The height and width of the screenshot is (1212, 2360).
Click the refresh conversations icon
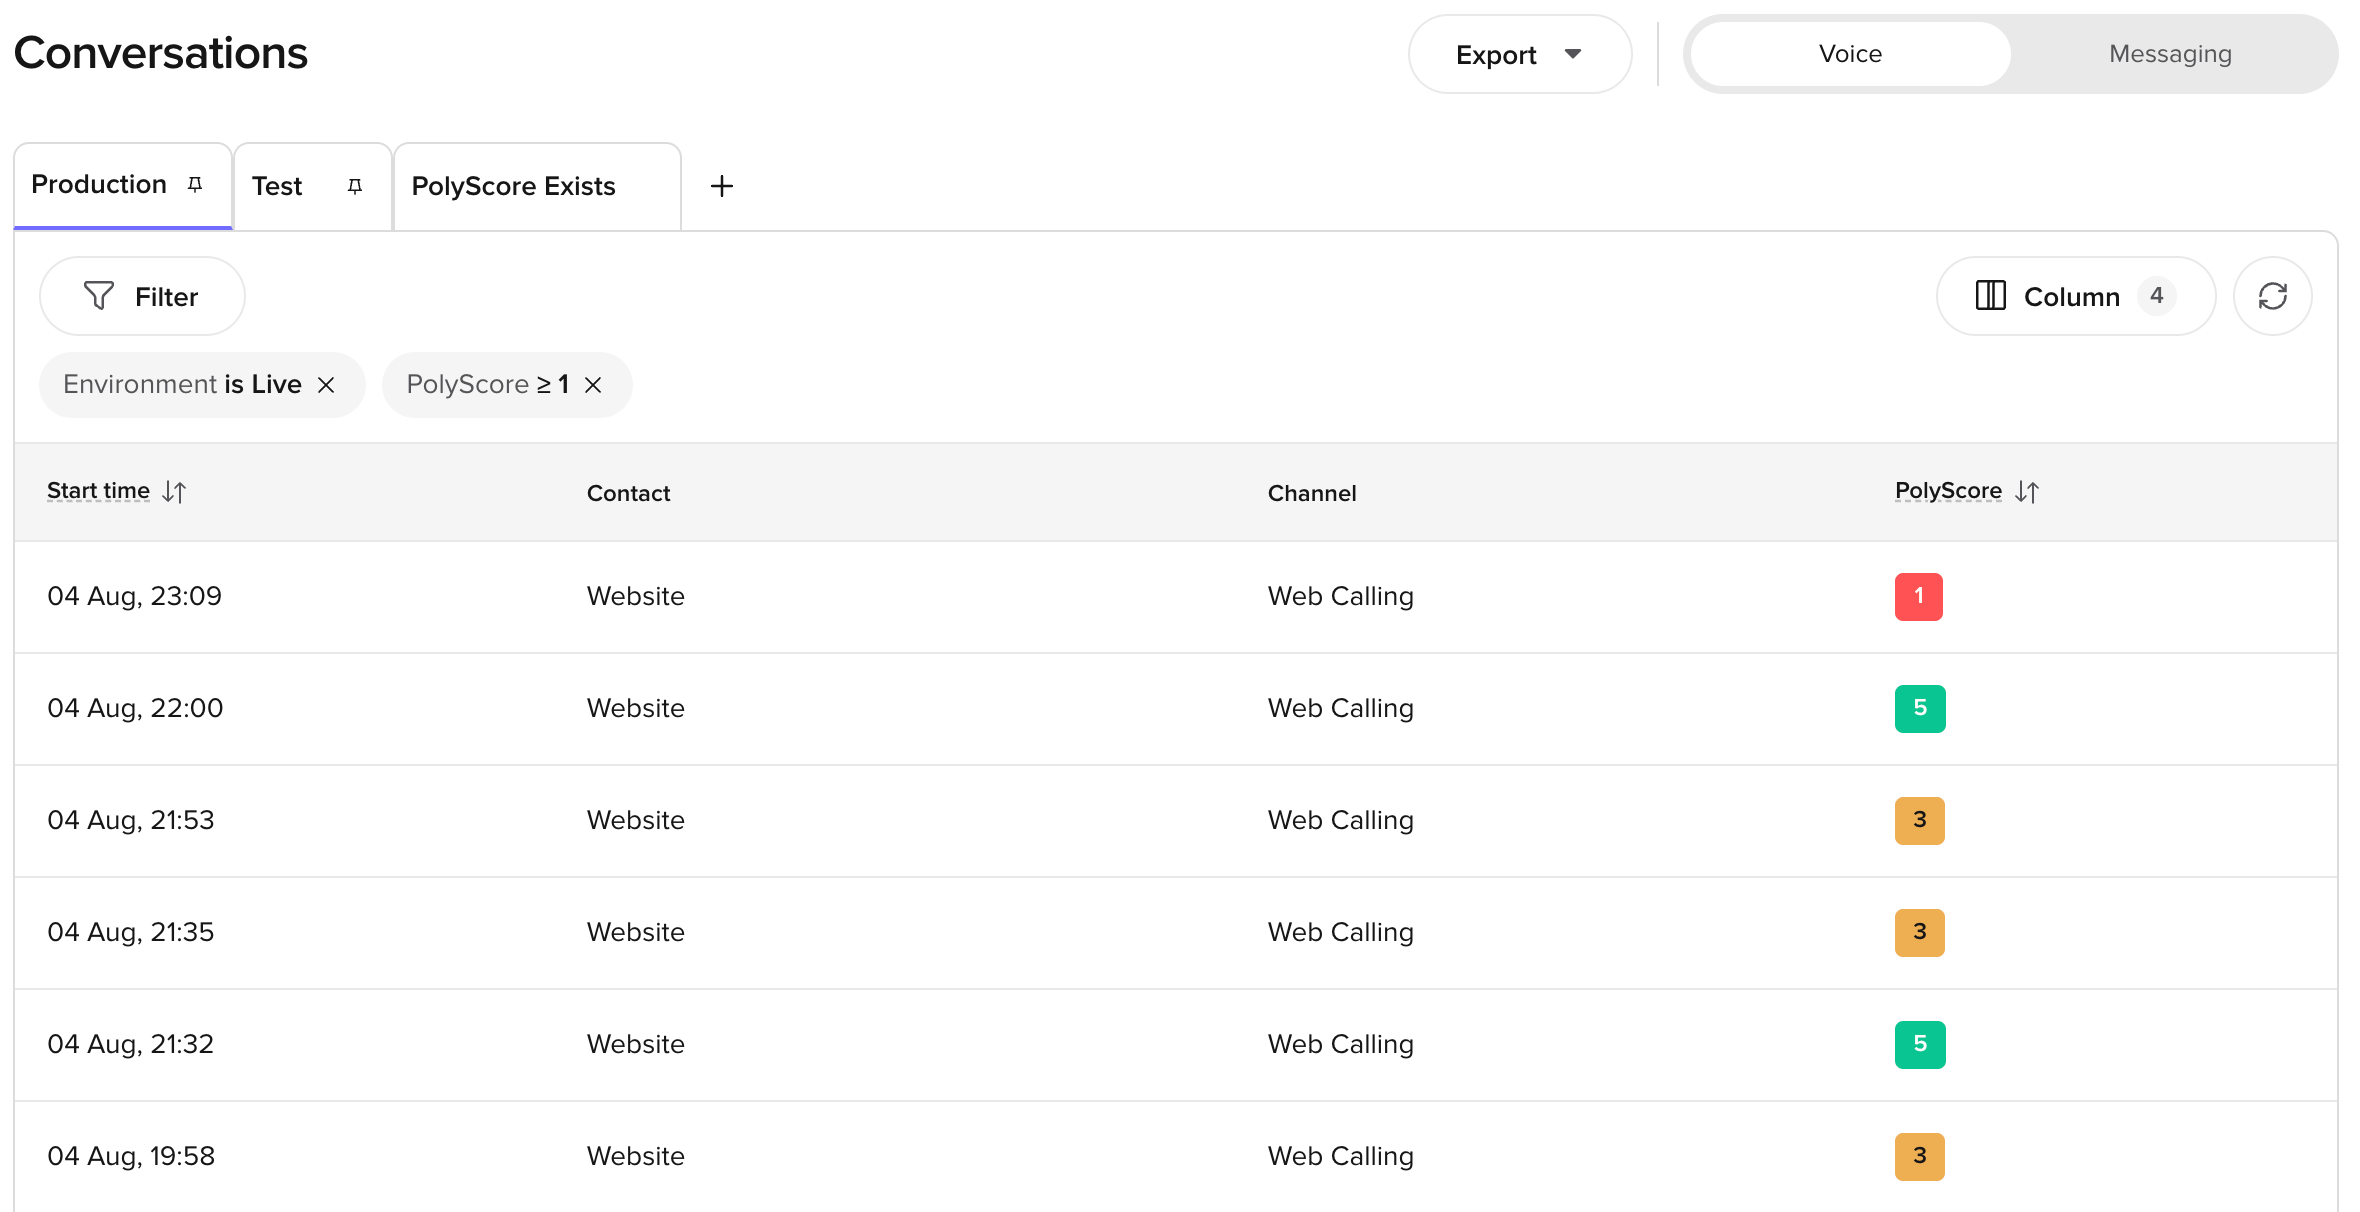click(2272, 296)
